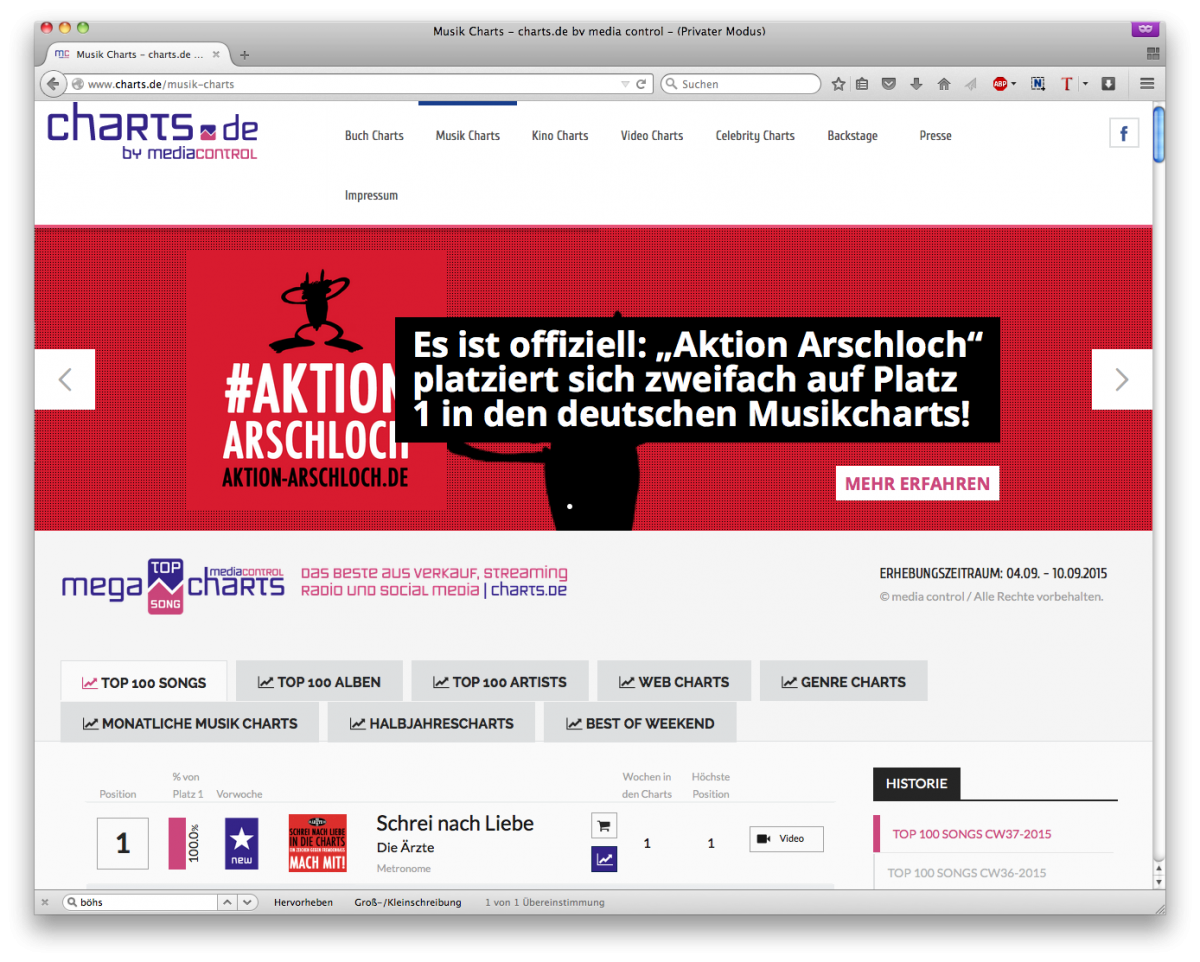Screen dimensions: 1200x962
Task: Open the Buch Charts menu item
Action: 374,136
